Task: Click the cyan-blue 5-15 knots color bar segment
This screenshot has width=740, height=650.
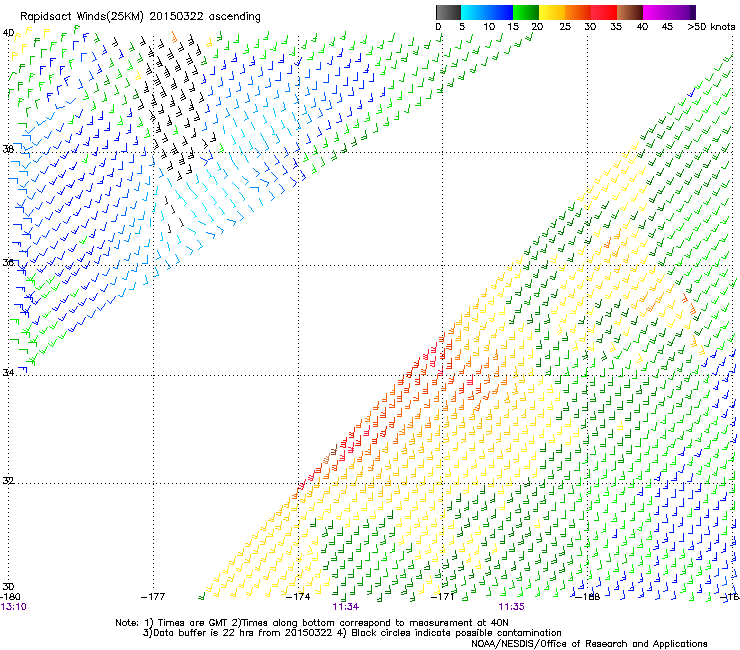Action: tap(487, 12)
